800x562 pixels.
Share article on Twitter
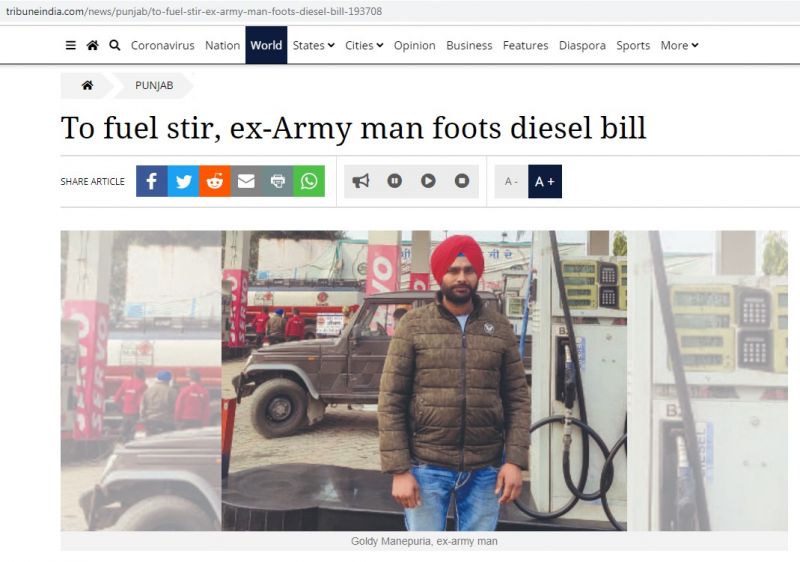[183, 181]
